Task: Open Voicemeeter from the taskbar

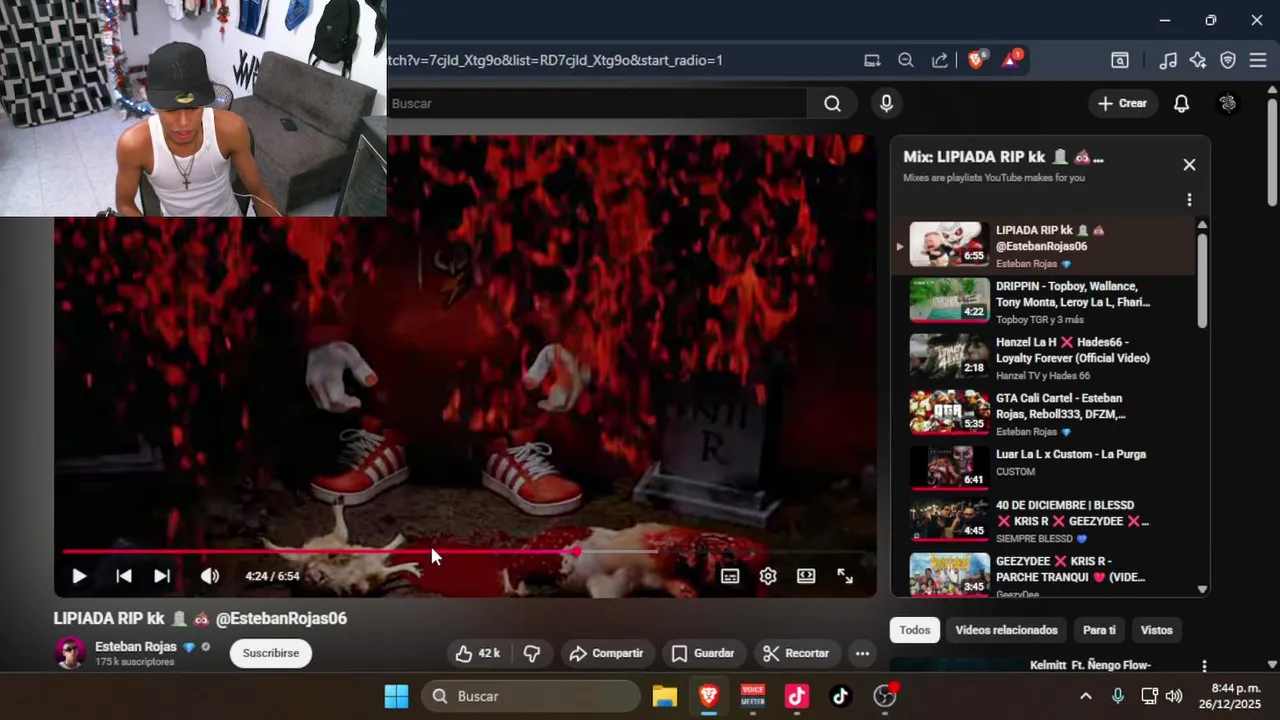Action: [752, 696]
